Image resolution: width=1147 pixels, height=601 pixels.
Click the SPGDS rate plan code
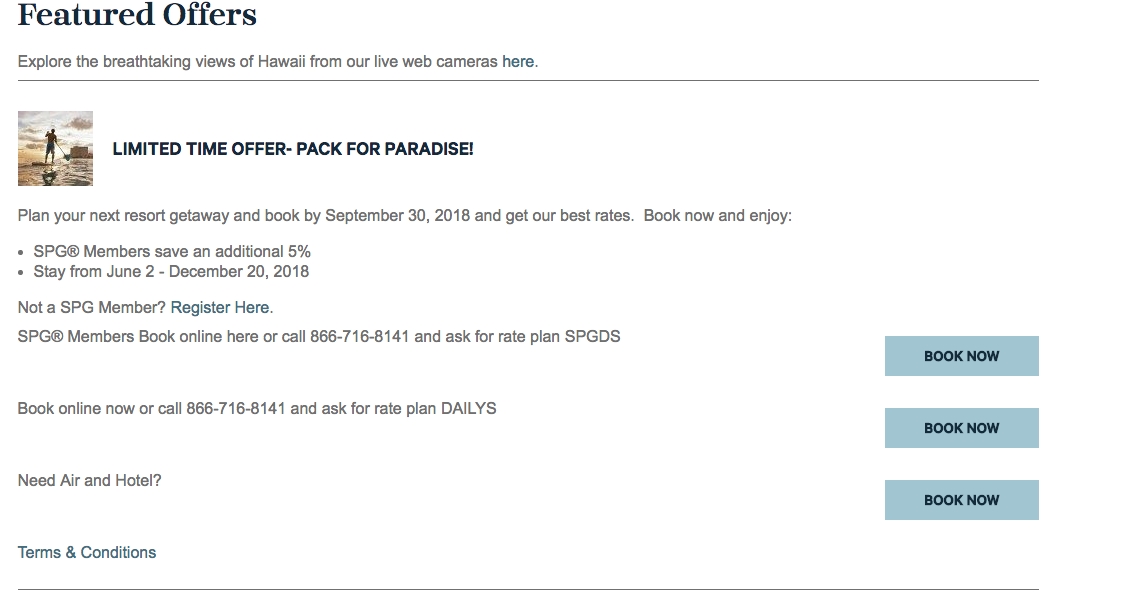pos(593,336)
